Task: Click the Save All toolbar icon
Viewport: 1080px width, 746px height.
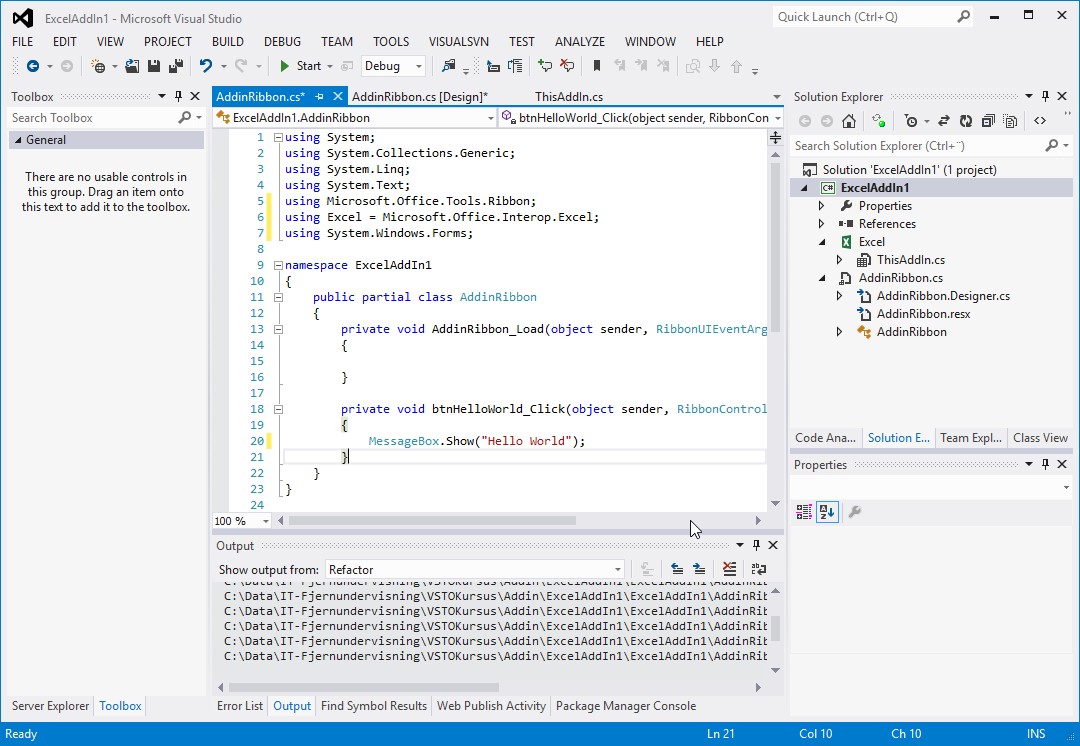Action: point(176,66)
